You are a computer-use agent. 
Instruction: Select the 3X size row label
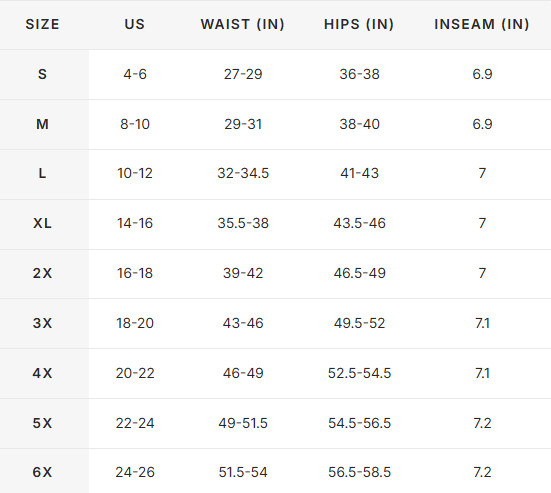(42, 323)
